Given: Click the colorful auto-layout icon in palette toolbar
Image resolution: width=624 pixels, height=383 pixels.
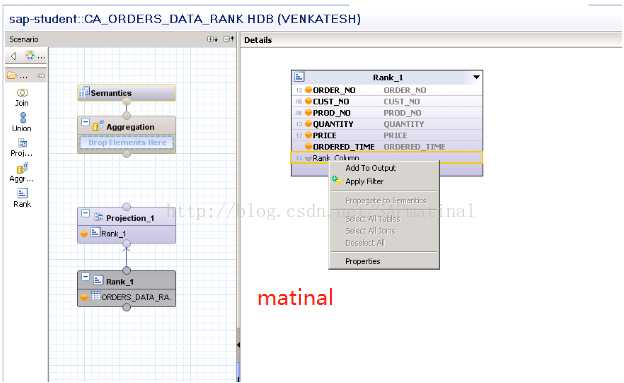Looking at the screenshot, I should [30, 57].
